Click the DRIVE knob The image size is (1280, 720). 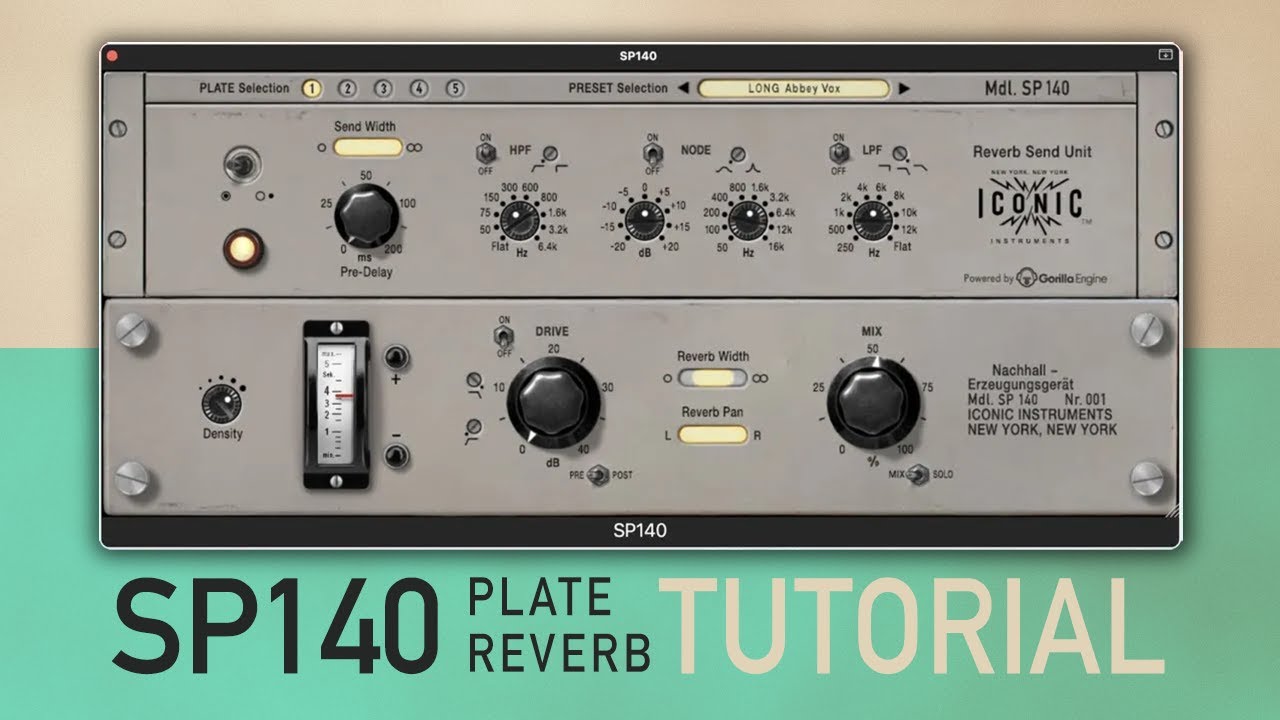[553, 404]
